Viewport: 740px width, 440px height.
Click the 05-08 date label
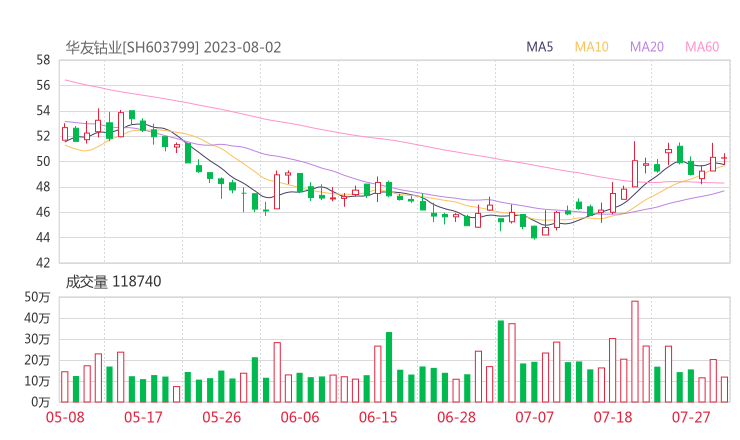click(65, 417)
